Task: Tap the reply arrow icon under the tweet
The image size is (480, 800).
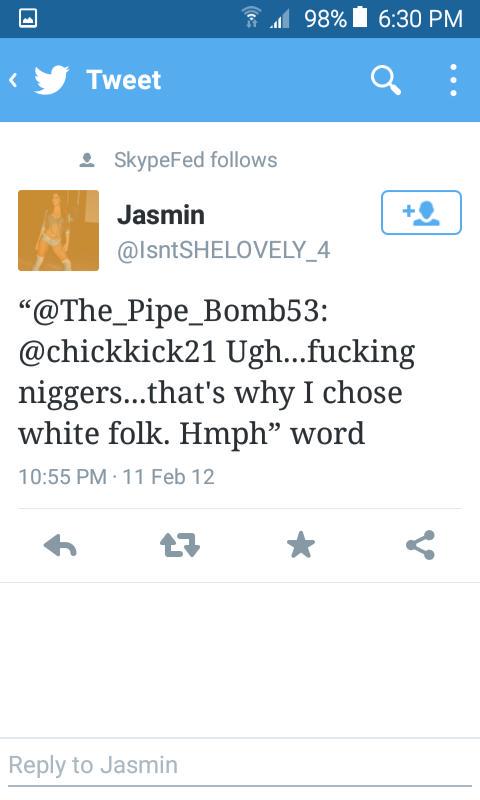Action: [60, 545]
